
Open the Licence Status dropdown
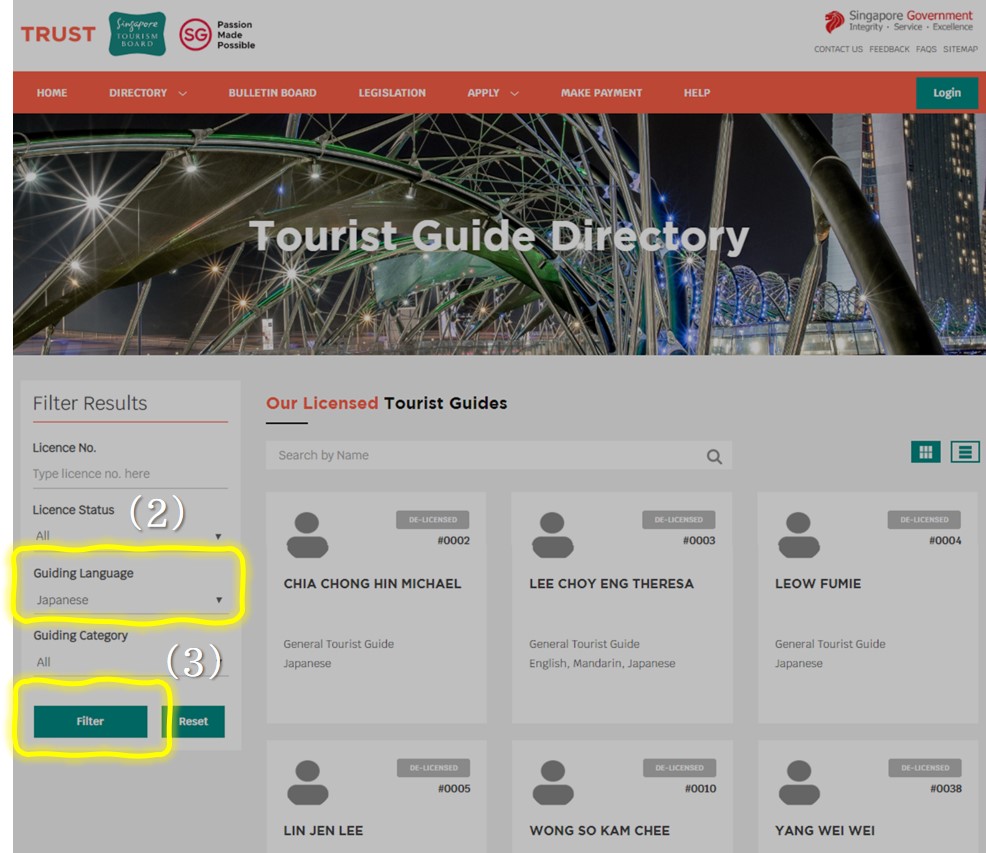(x=128, y=536)
